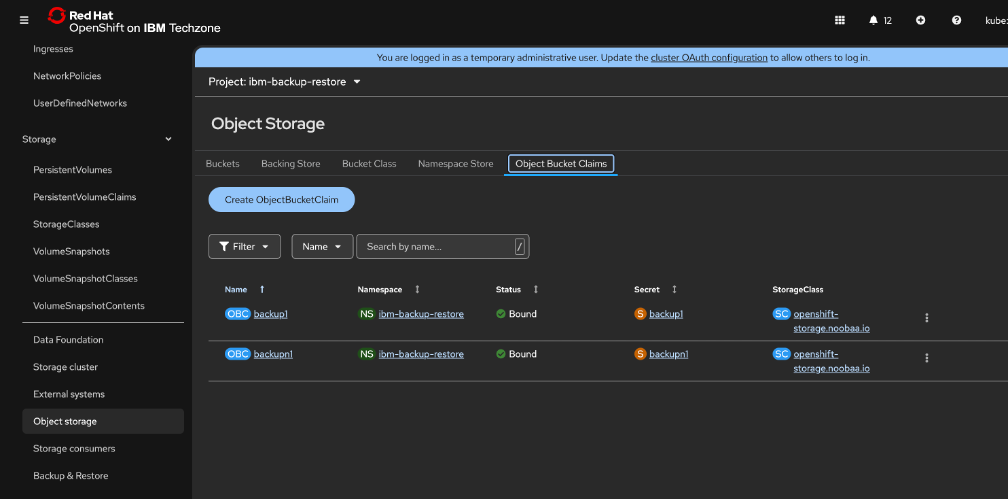1008x500 pixels.
Task: Focus the Search by name field
Action: 435,246
